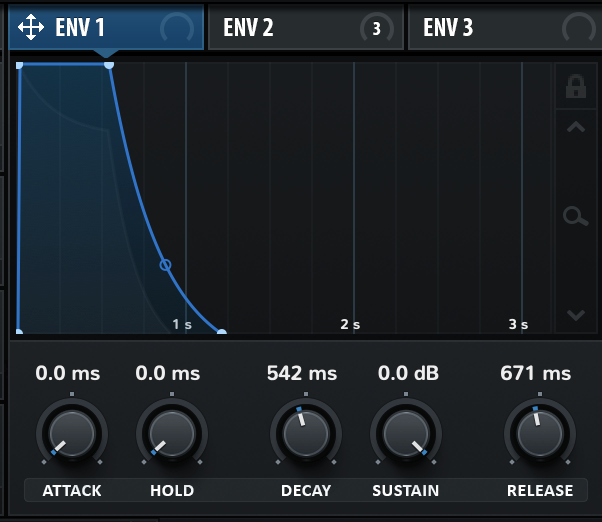Image resolution: width=602 pixels, height=522 pixels.
Task: Click the Hold knob
Action: tap(171, 433)
